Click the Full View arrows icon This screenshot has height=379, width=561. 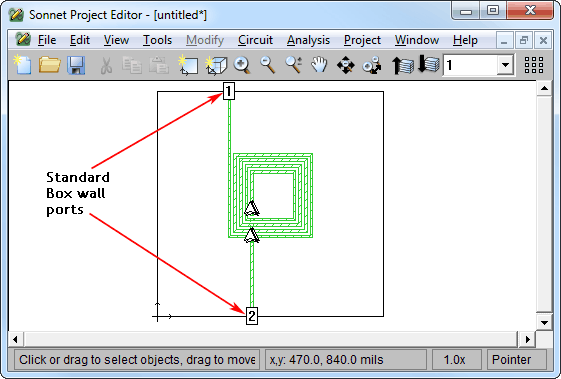tap(346, 65)
